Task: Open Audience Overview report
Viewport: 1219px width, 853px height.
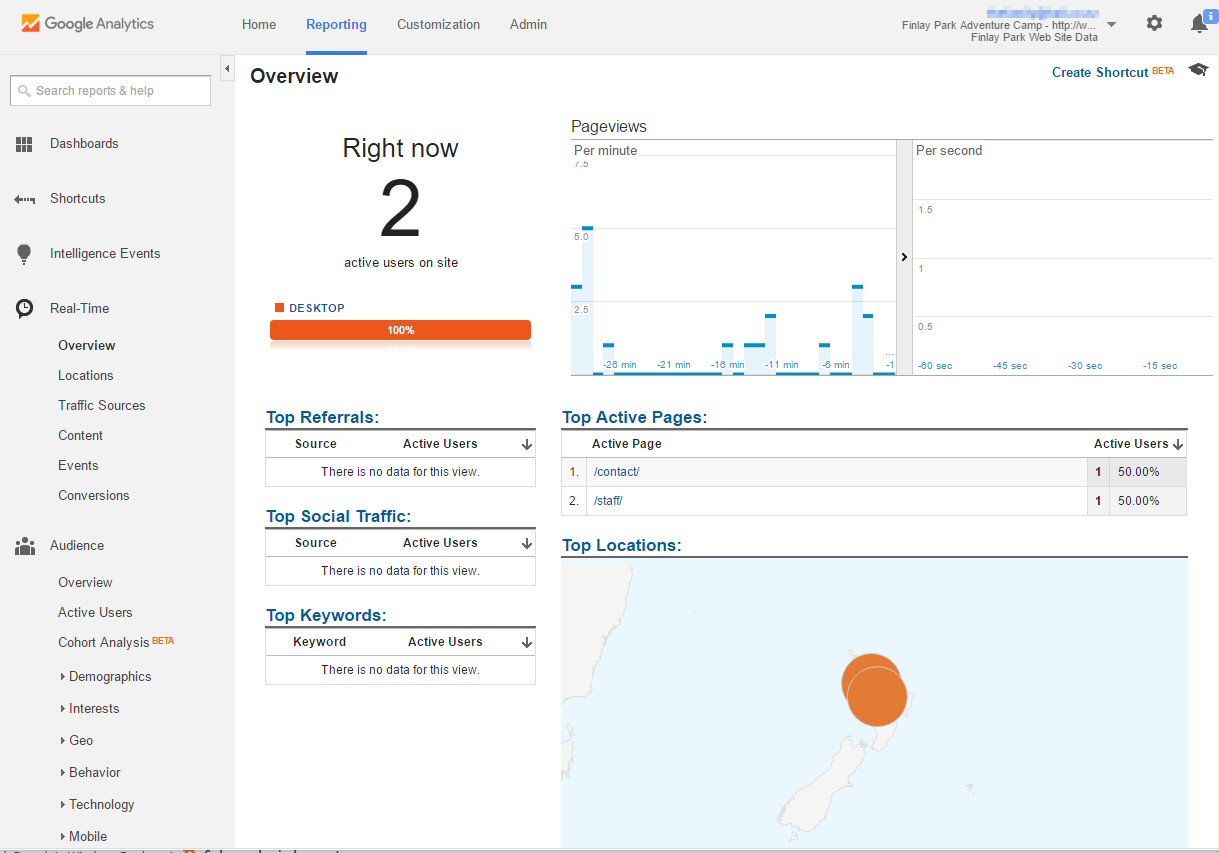Action: [x=85, y=583]
